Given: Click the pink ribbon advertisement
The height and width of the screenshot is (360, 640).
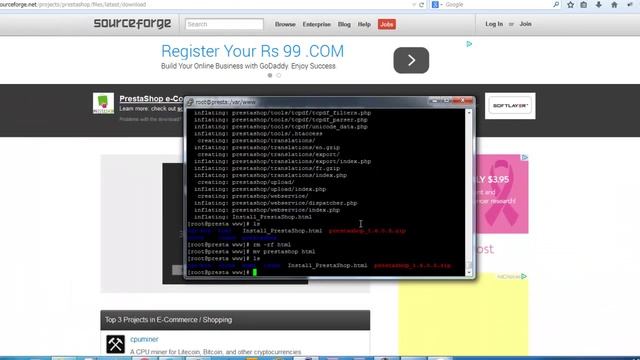Looking at the screenshot, I should click(502, 194).
